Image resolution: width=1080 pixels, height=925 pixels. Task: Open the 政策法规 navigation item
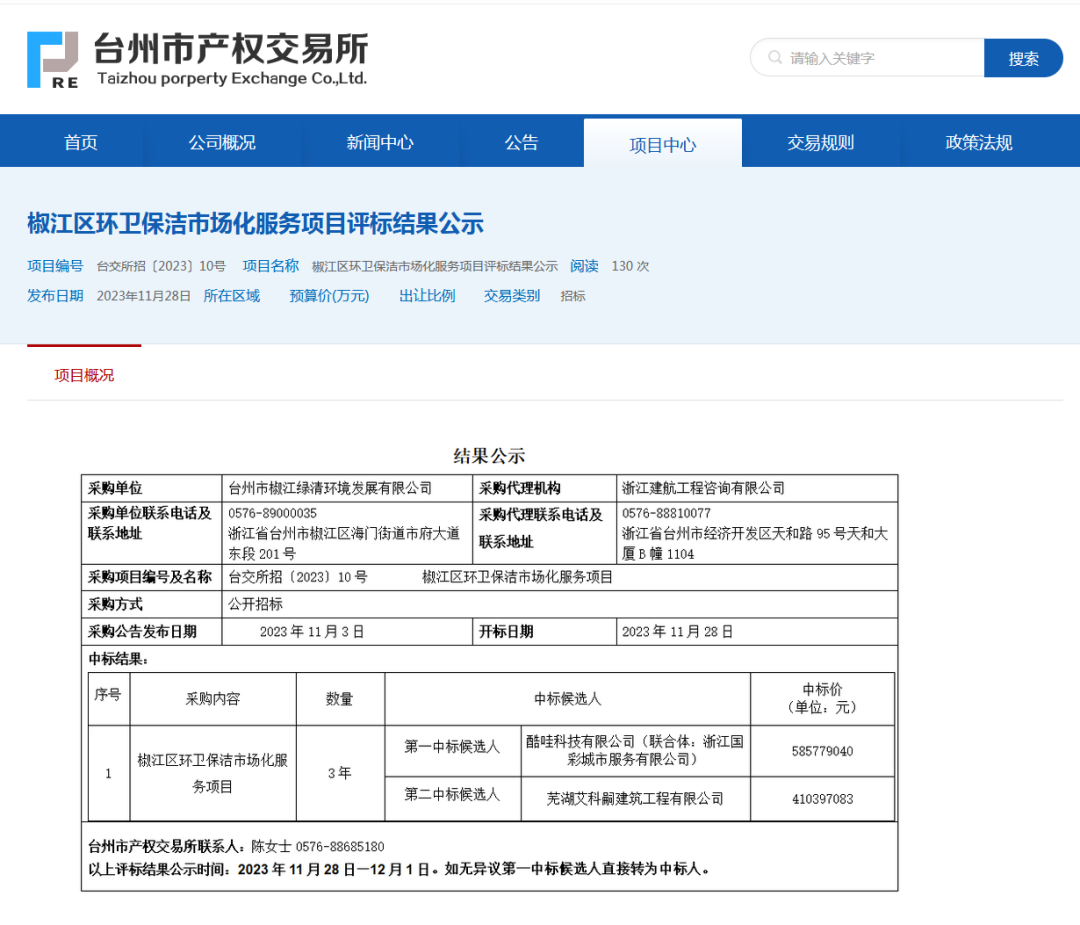click(x=979, y=143)
